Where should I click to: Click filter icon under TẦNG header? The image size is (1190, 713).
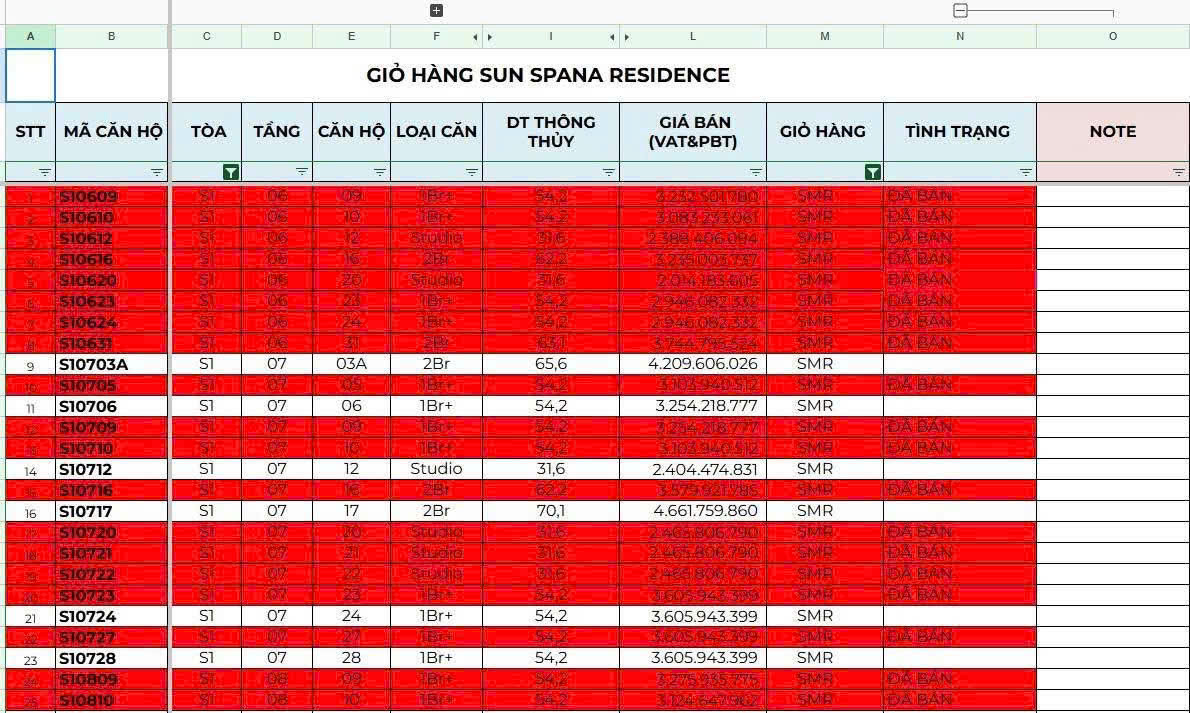[x=302, y=172]
